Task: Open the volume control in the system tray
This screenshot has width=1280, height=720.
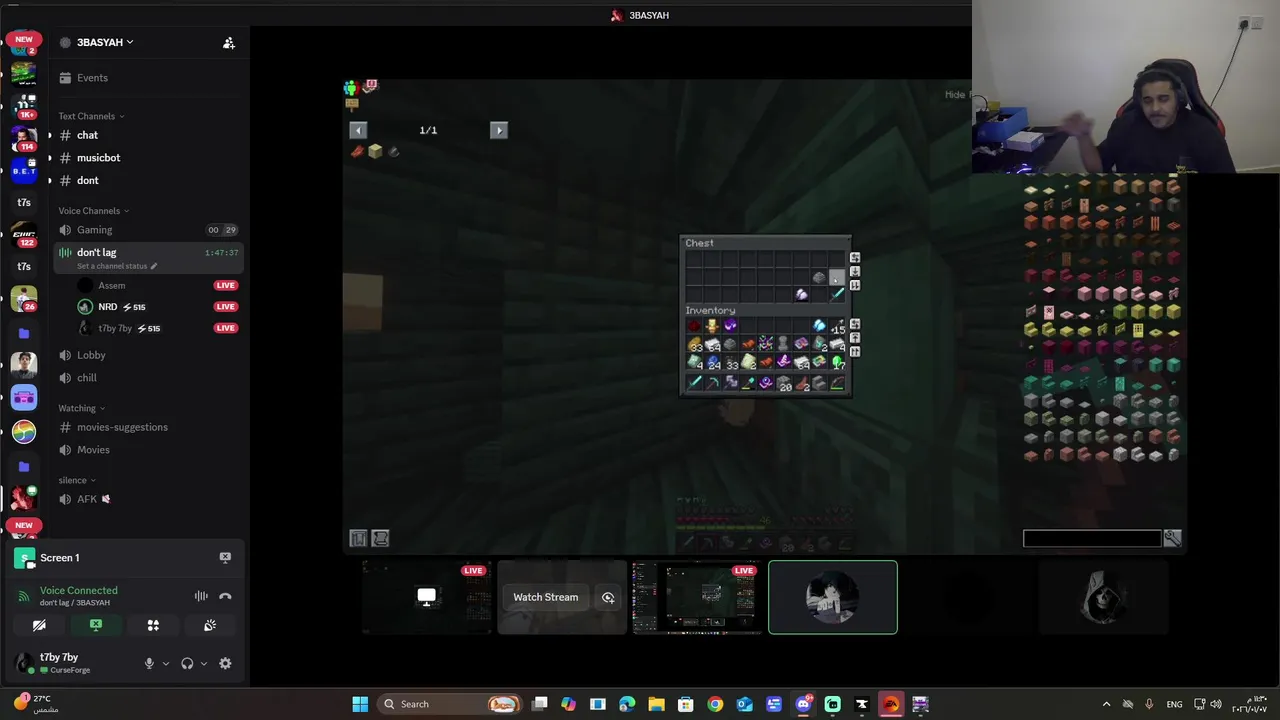Action: [x=1216, y=704]
